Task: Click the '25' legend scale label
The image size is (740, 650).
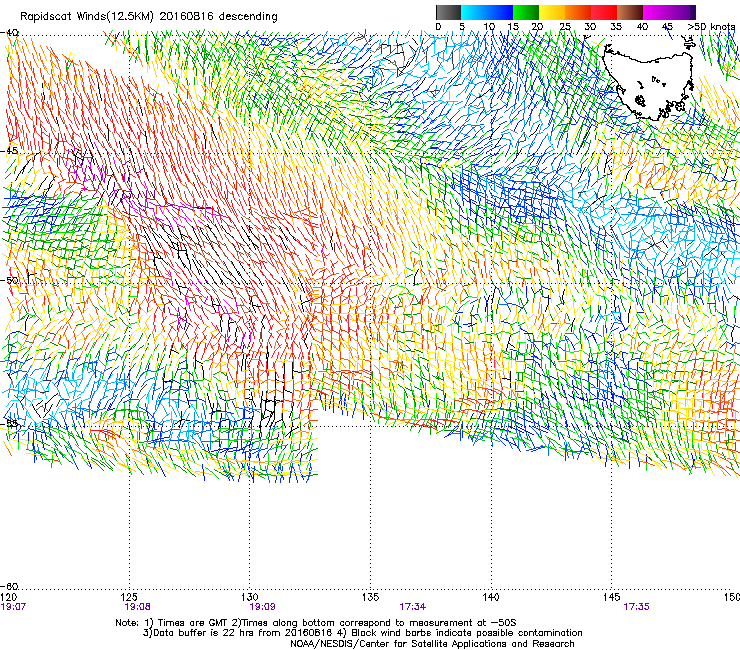Action: click(564, 27)
